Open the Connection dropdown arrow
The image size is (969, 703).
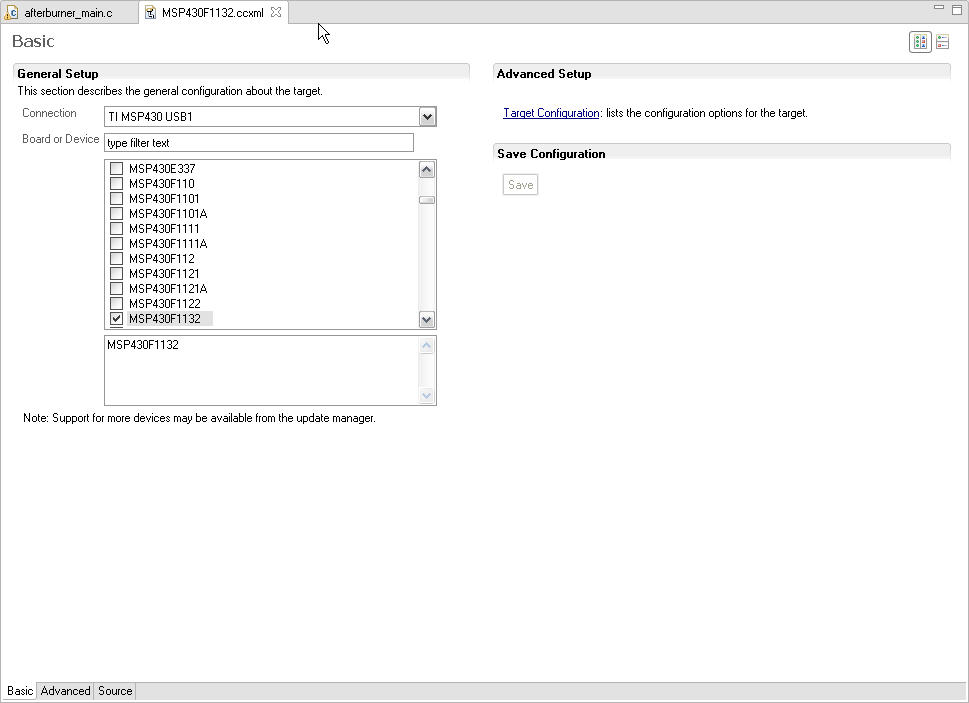point(427,117)
